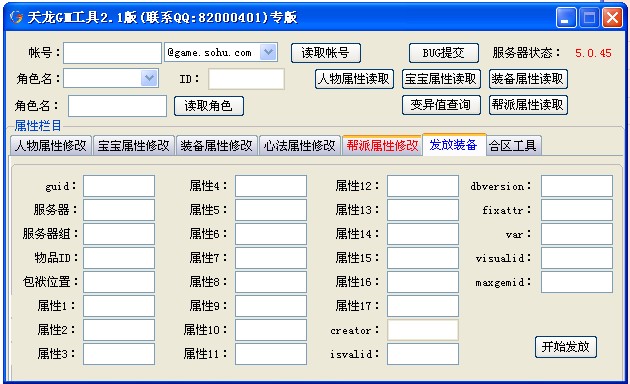Select the 合区工具 tab
This screenshot has height=384, width=630.
click(x=513, y=145)
